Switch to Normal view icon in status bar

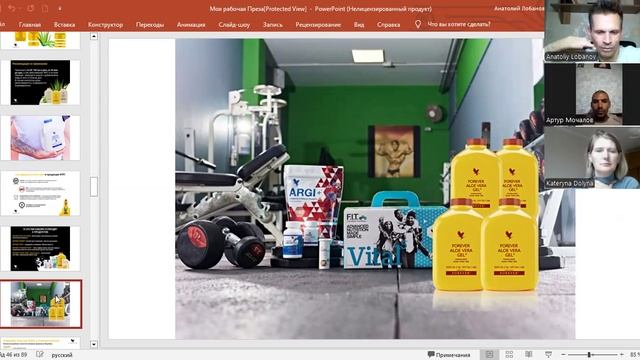click(x=489, y=354)
